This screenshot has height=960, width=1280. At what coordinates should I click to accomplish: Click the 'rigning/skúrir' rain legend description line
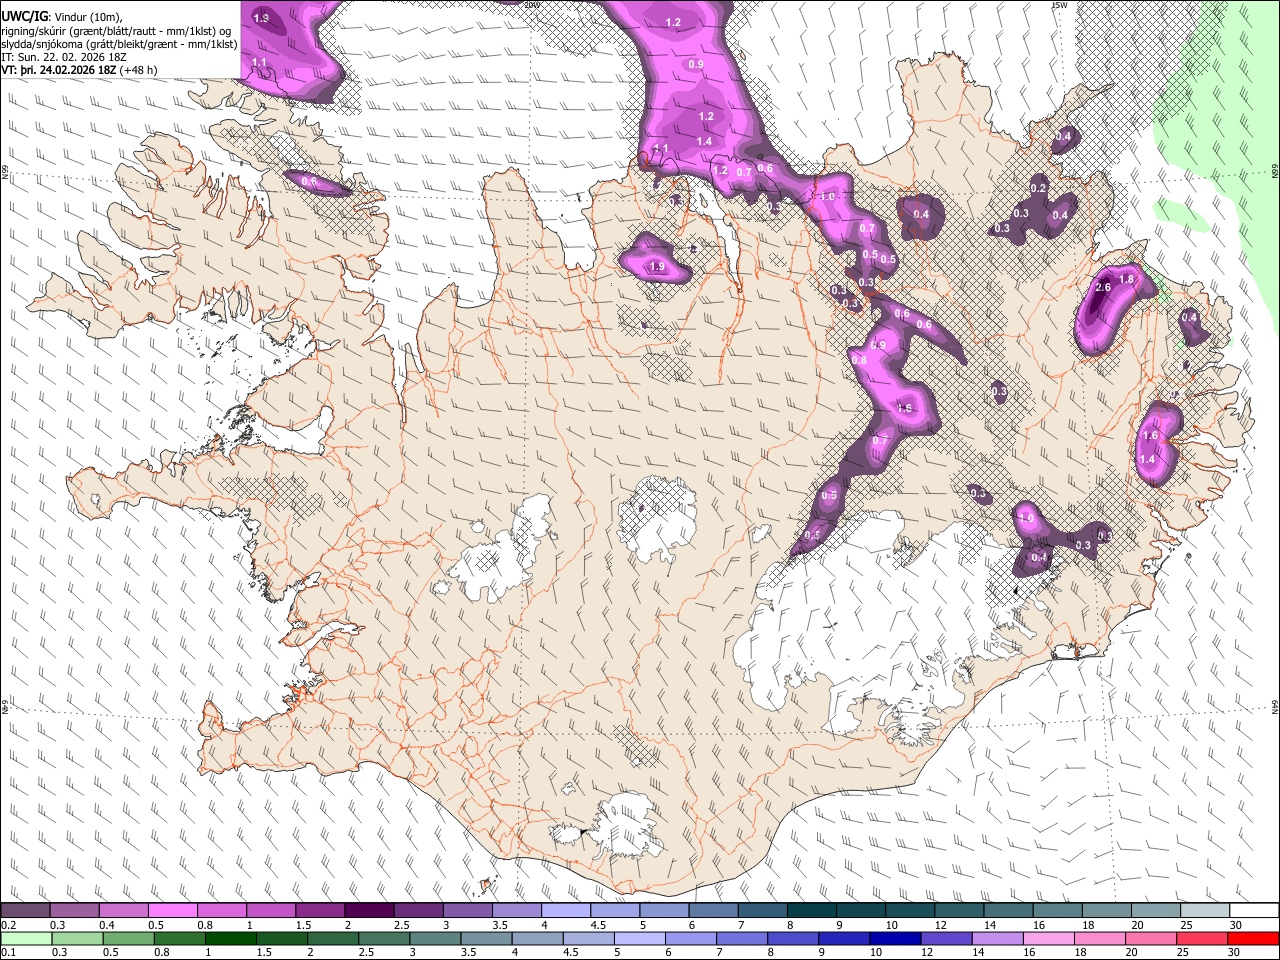click(116, 31)
